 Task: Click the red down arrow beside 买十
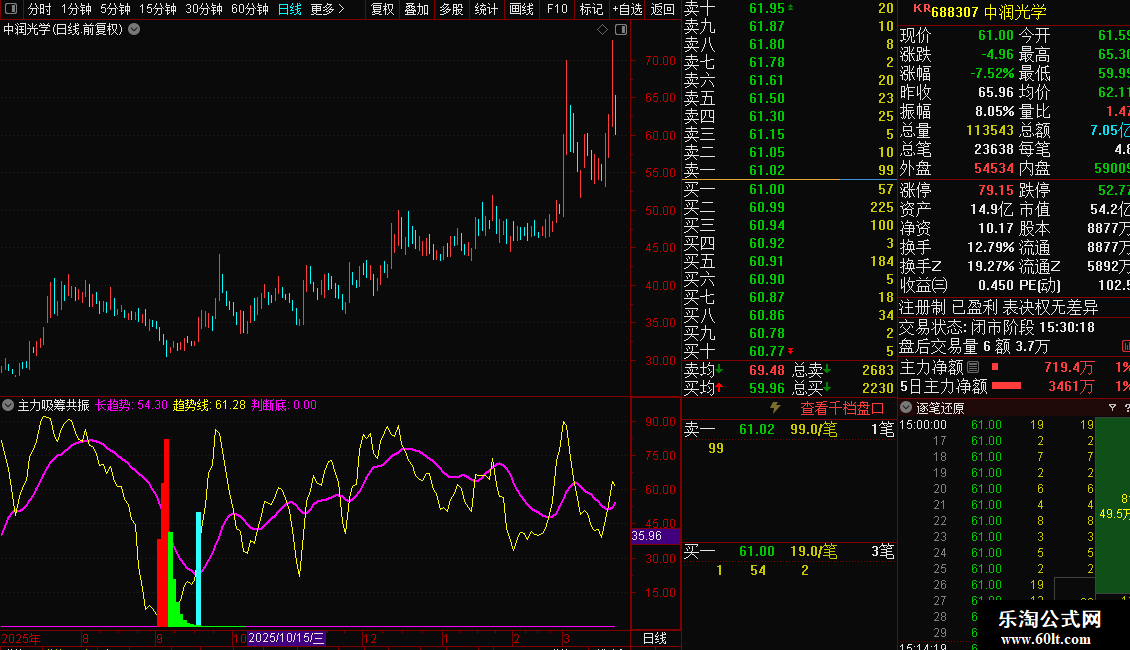tap(792, 351)
